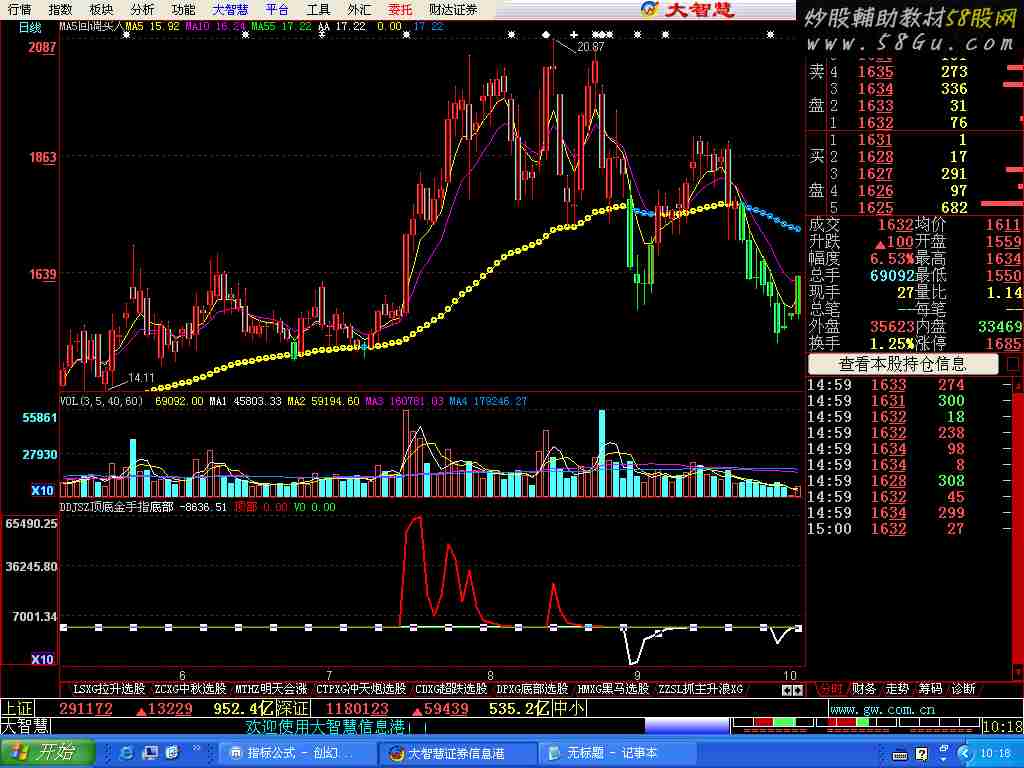Open the www.gw.com.cn link

(x=882, y=709)
